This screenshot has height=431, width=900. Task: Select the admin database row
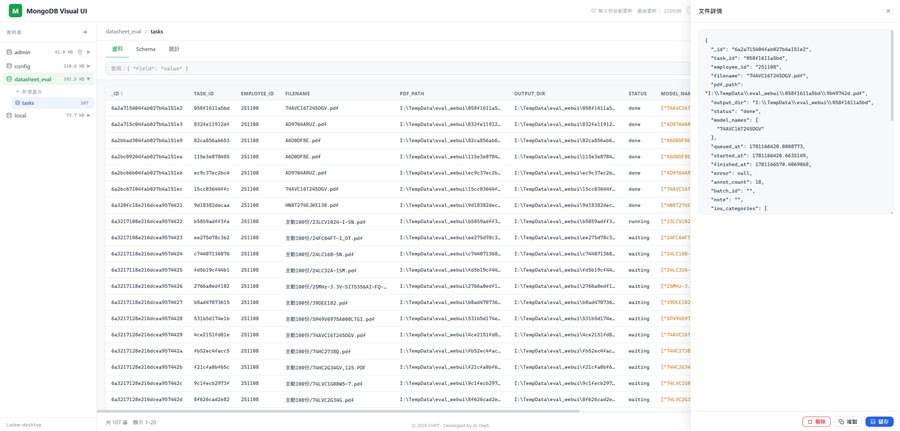coord(48,52)
